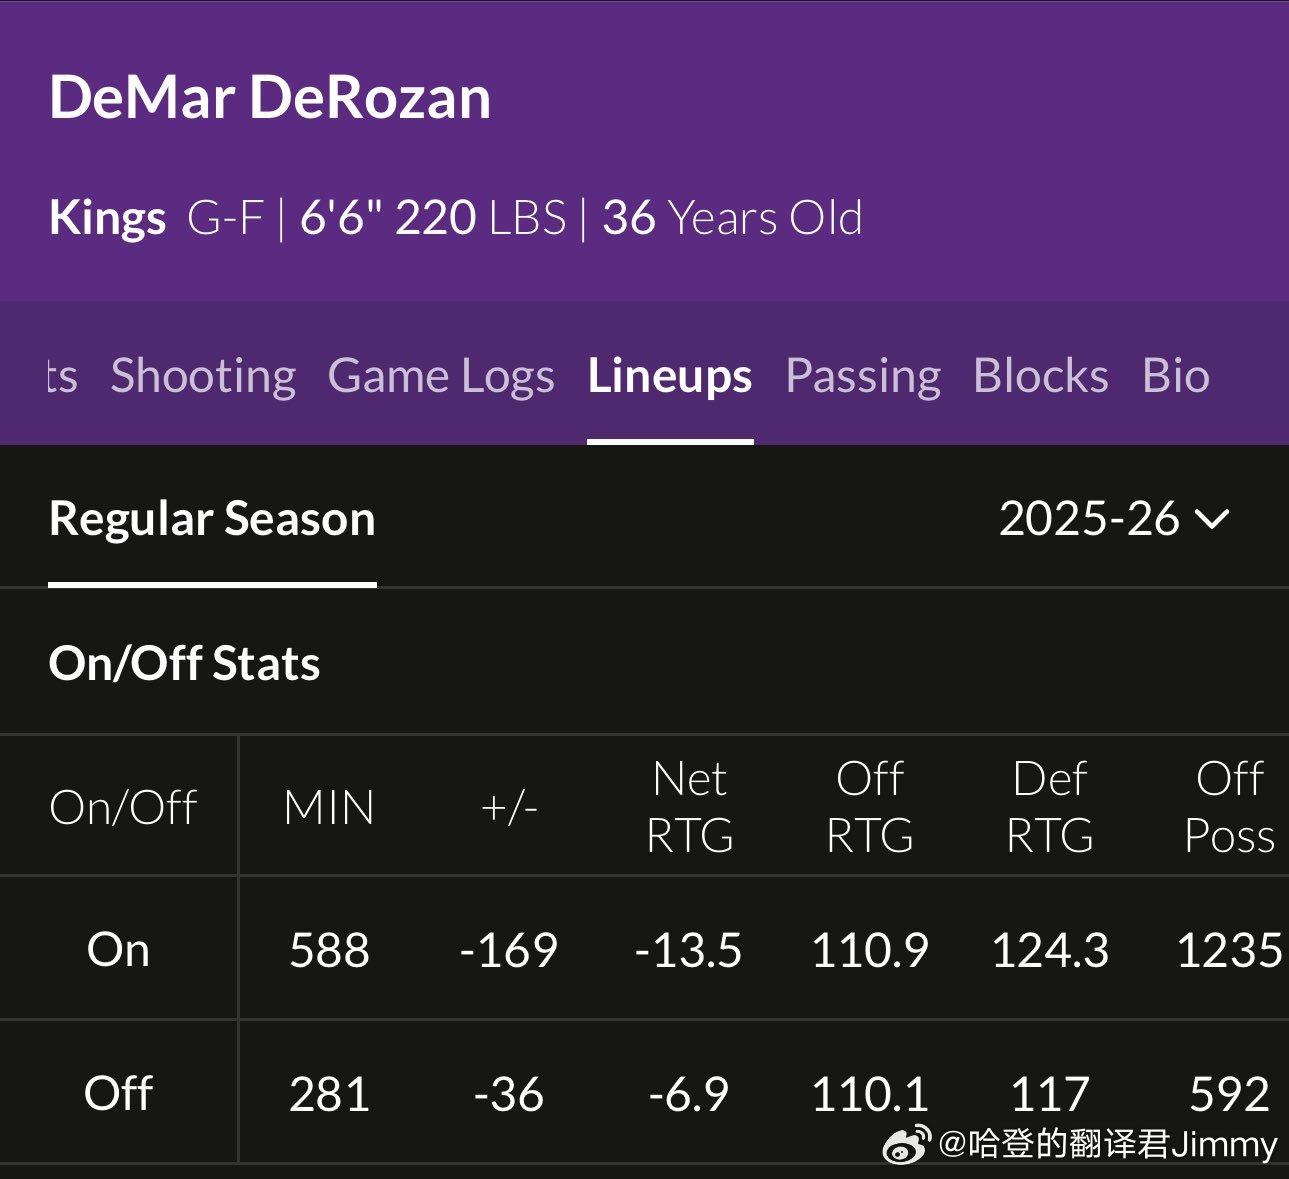Viewport: 1289px width, 1179px height.
Task: Click the Weibo logo icon in the watermark
Action: pos(907,1144)
